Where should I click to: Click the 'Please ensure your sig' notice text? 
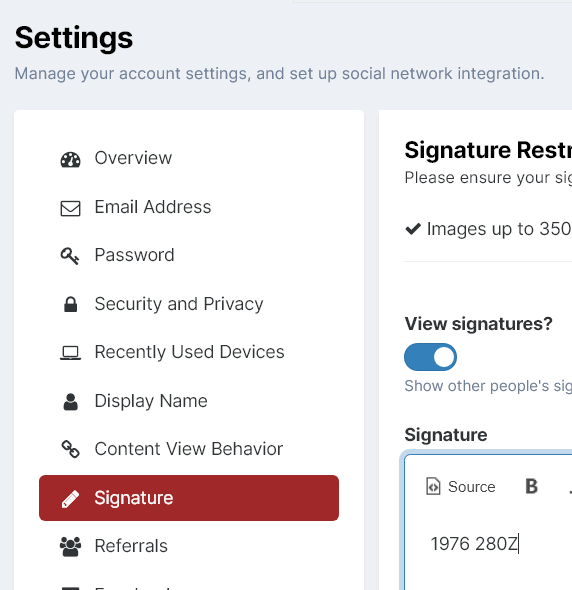[x=488, y=178]
